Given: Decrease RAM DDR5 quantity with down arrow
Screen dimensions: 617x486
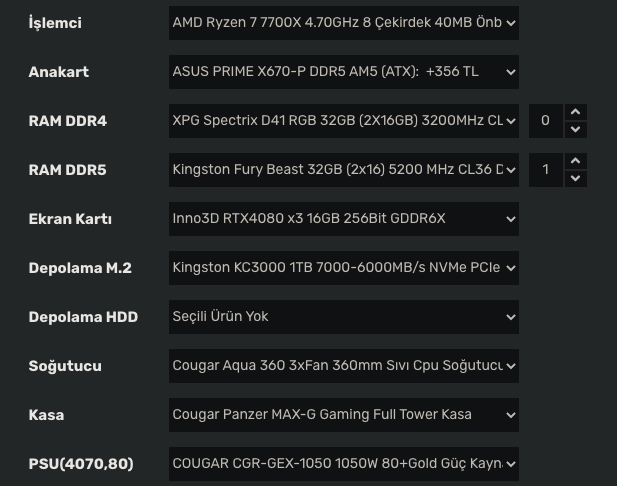Looking at the screenshot, I should (575, 179).
